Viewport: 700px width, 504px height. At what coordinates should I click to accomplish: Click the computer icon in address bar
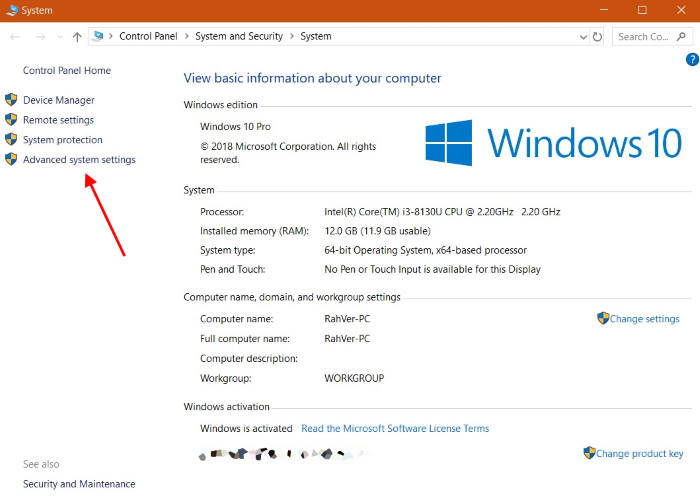pyautogui.click(x=98, y=36)
